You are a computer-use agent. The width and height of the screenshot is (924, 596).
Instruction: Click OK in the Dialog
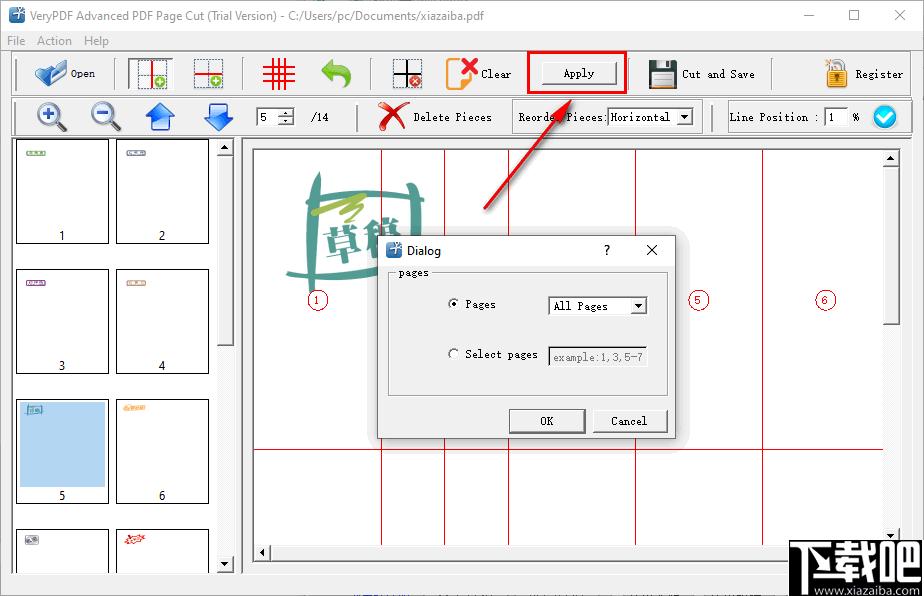tap(547, 421)
